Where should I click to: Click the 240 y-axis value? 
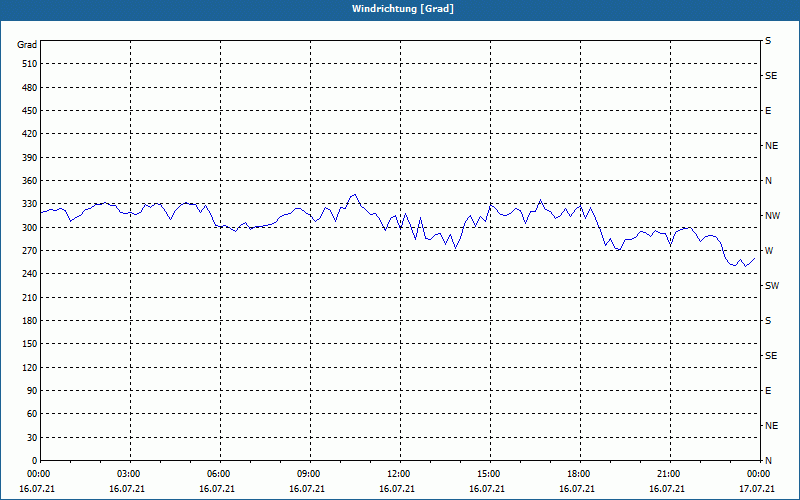coord(30,274)
